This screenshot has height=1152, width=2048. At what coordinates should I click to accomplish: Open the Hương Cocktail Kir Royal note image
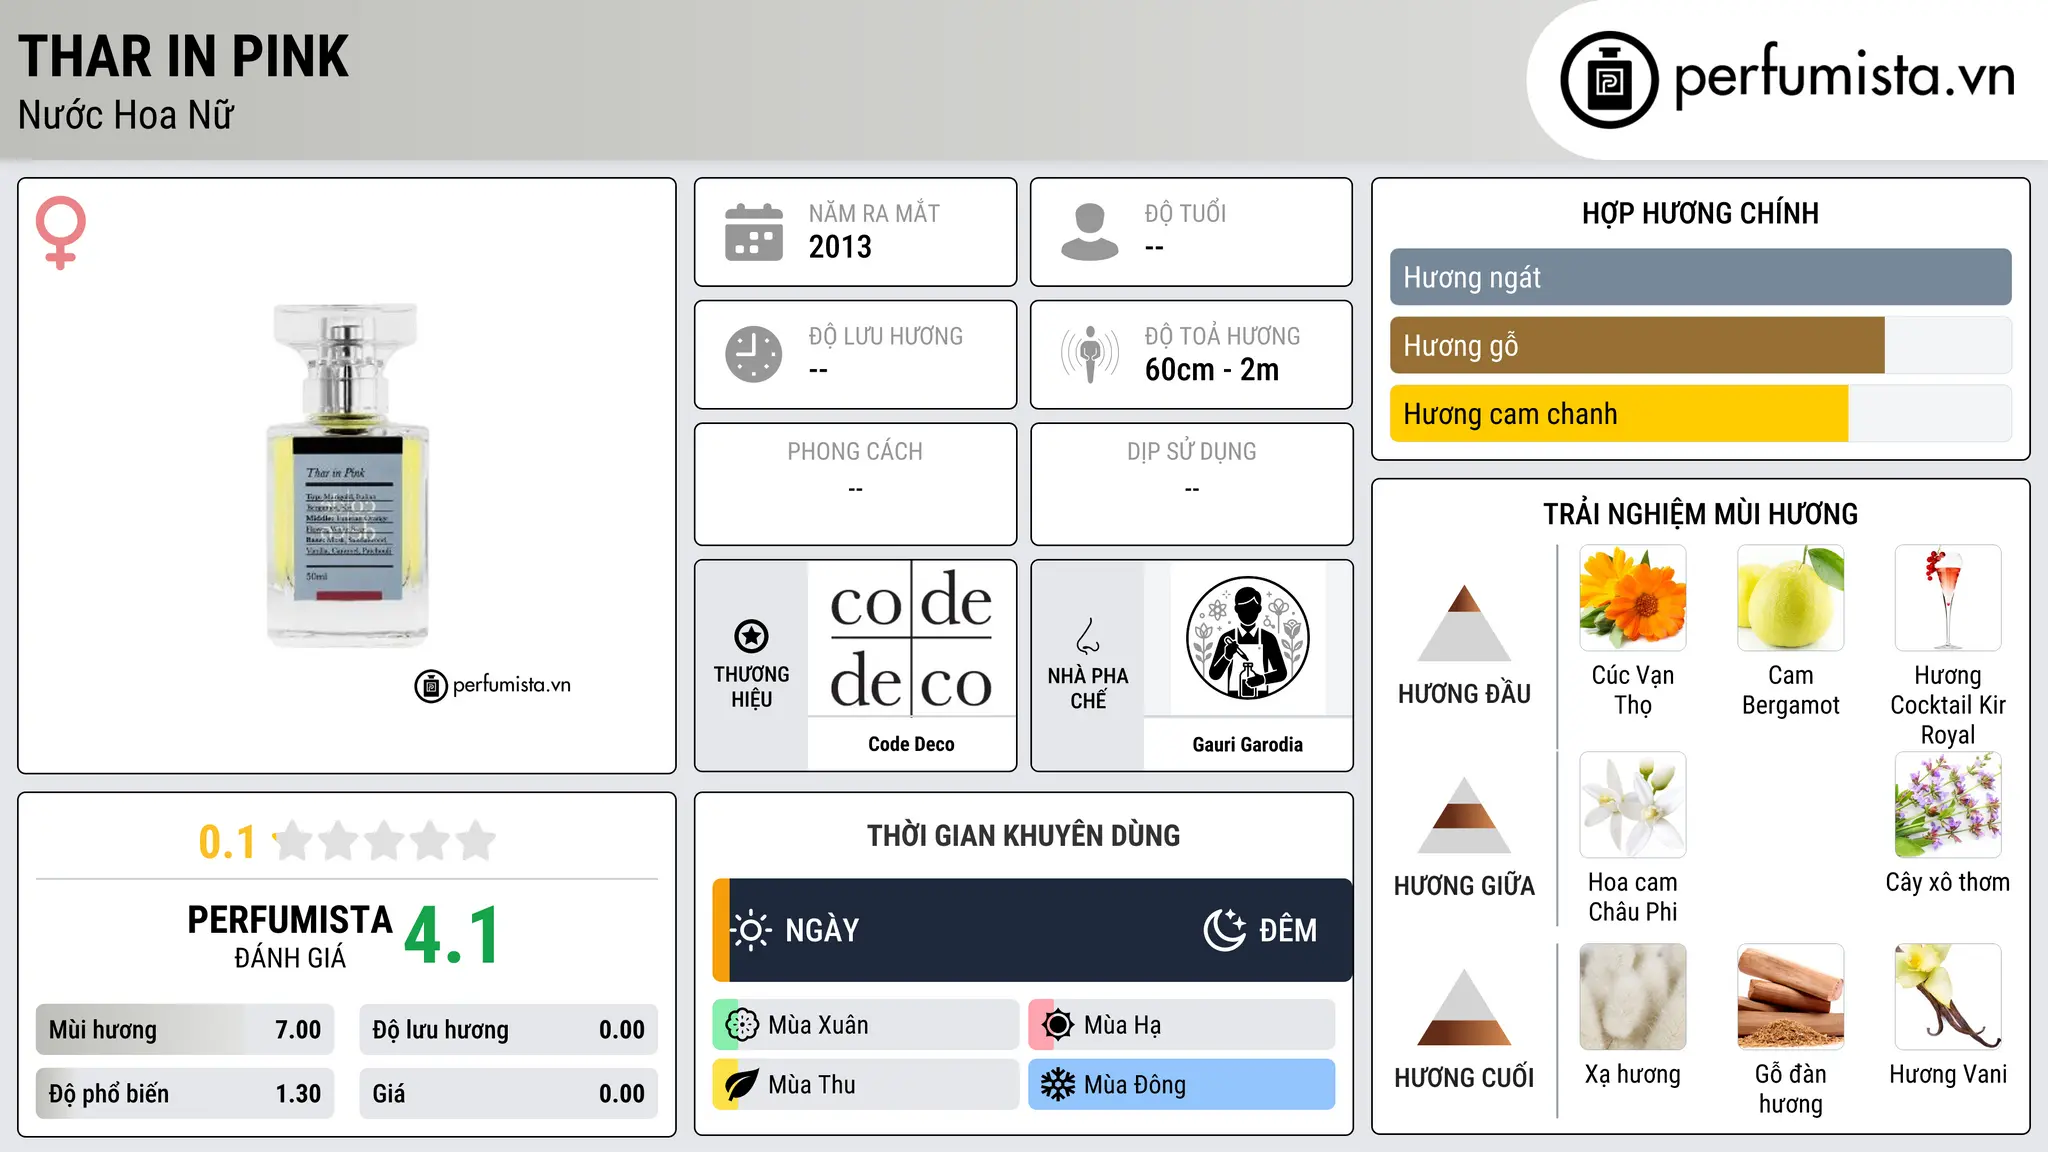point(1948,598)
